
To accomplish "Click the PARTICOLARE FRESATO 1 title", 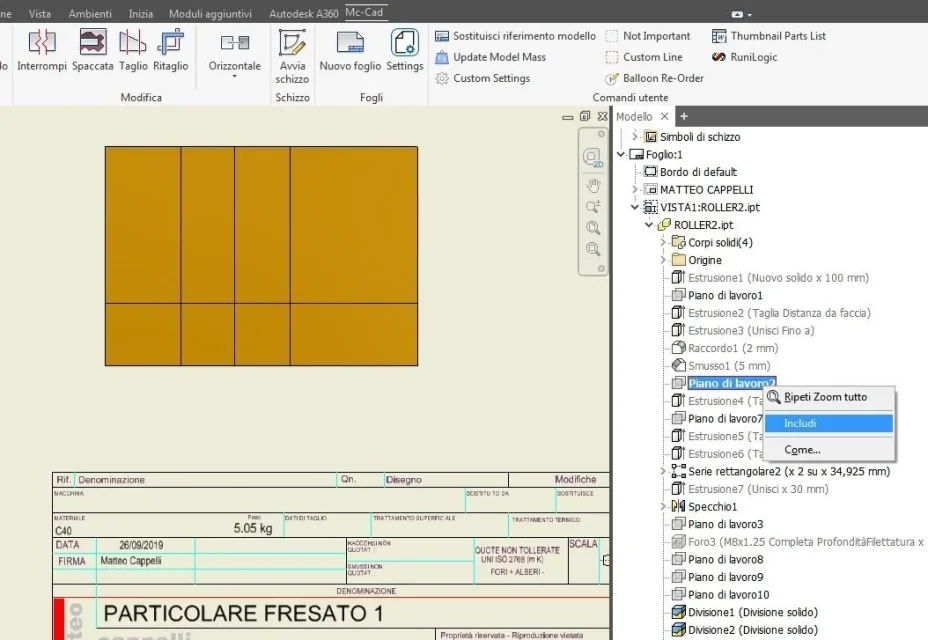I will (x=243, y=613).
